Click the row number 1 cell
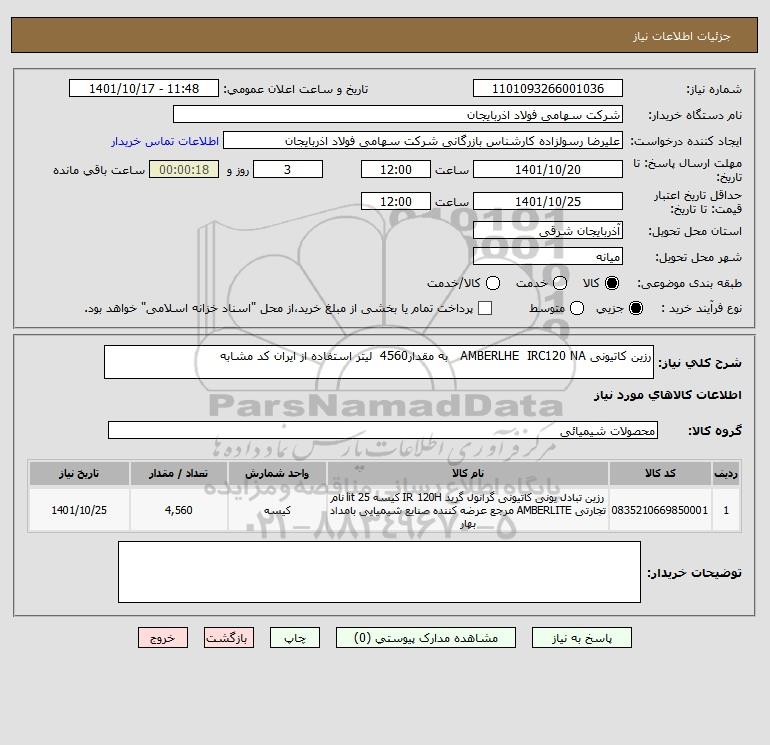 coord(726,510)
